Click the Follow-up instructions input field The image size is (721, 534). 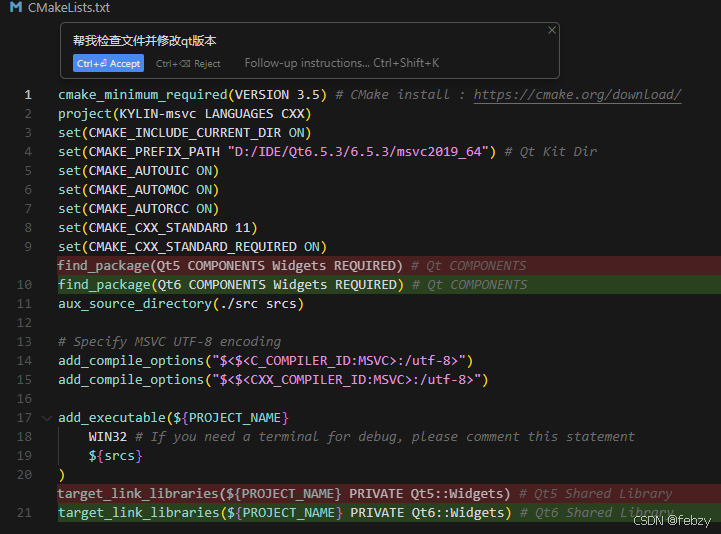click(342, 63)
